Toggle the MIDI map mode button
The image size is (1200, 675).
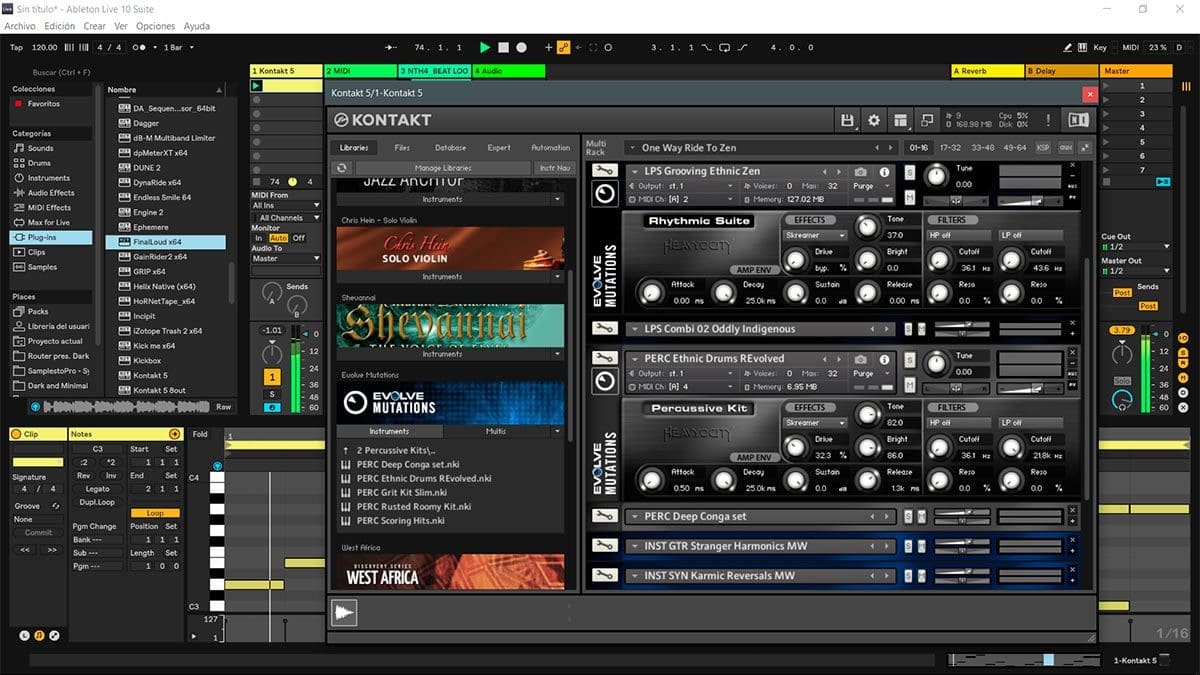(x=1130, y=47)
